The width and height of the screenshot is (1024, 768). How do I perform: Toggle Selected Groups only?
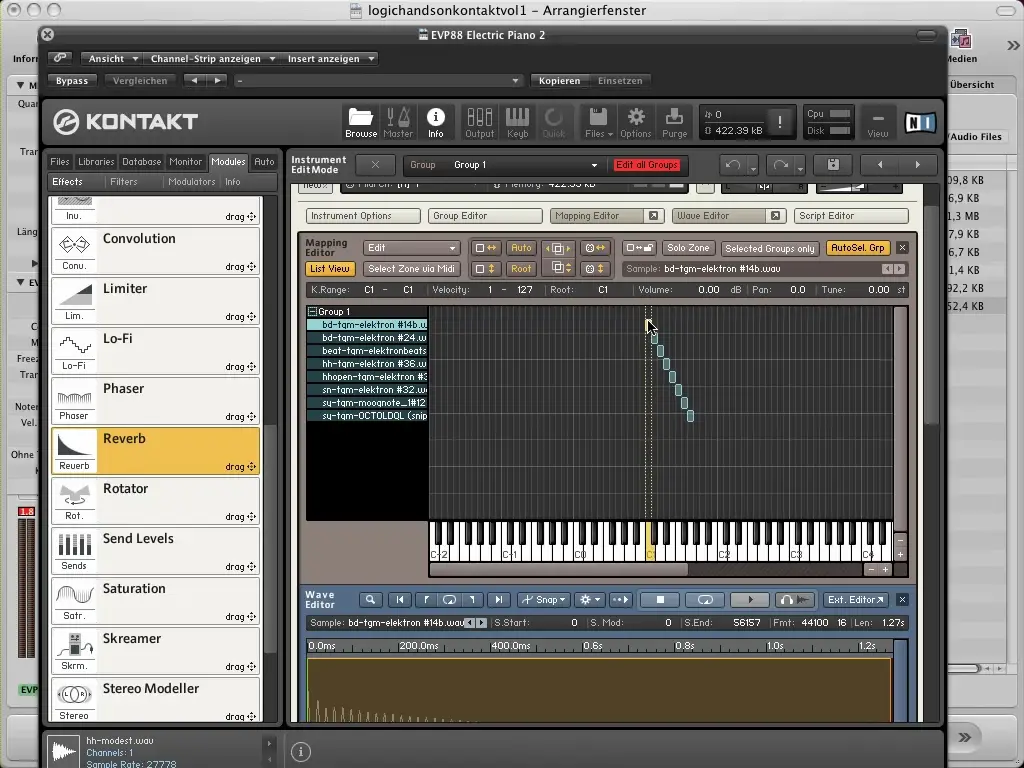coord(769,248)
